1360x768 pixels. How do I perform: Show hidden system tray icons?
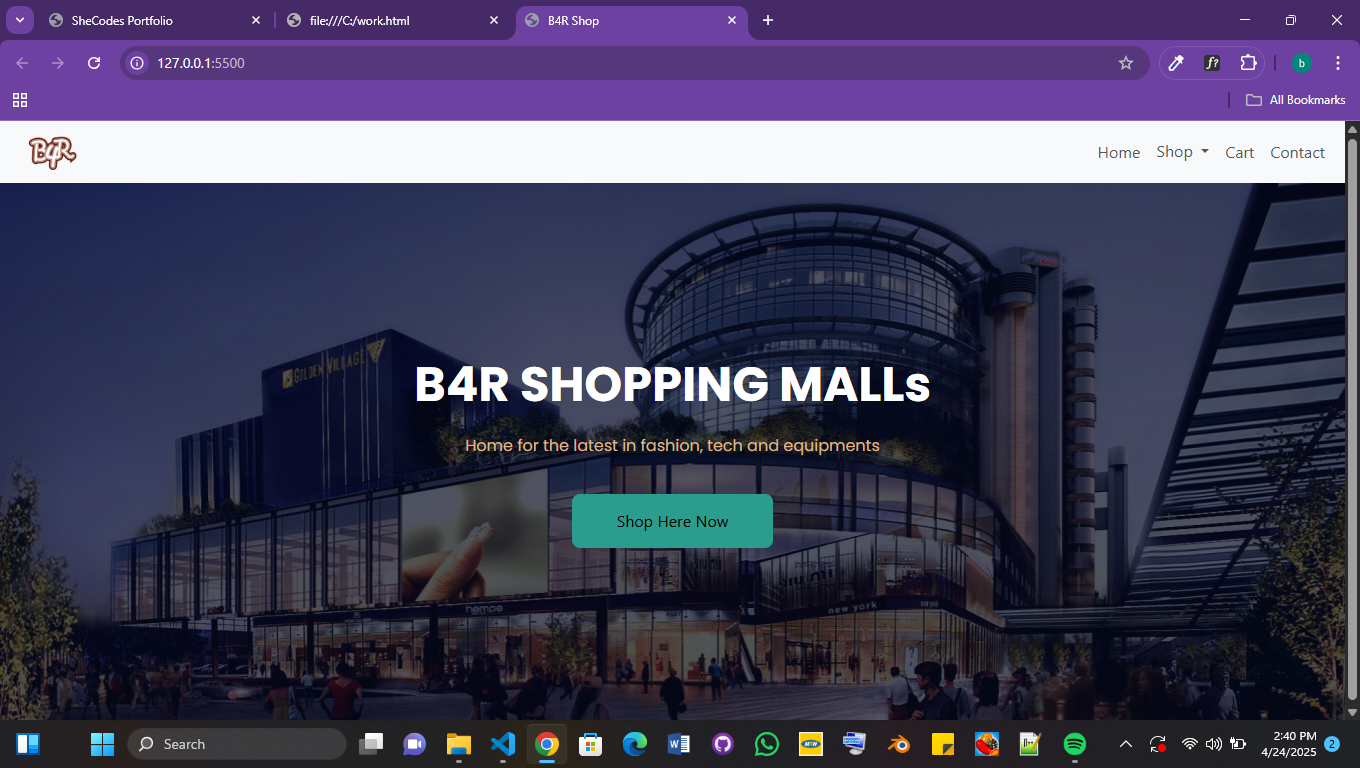point(1125,744)
